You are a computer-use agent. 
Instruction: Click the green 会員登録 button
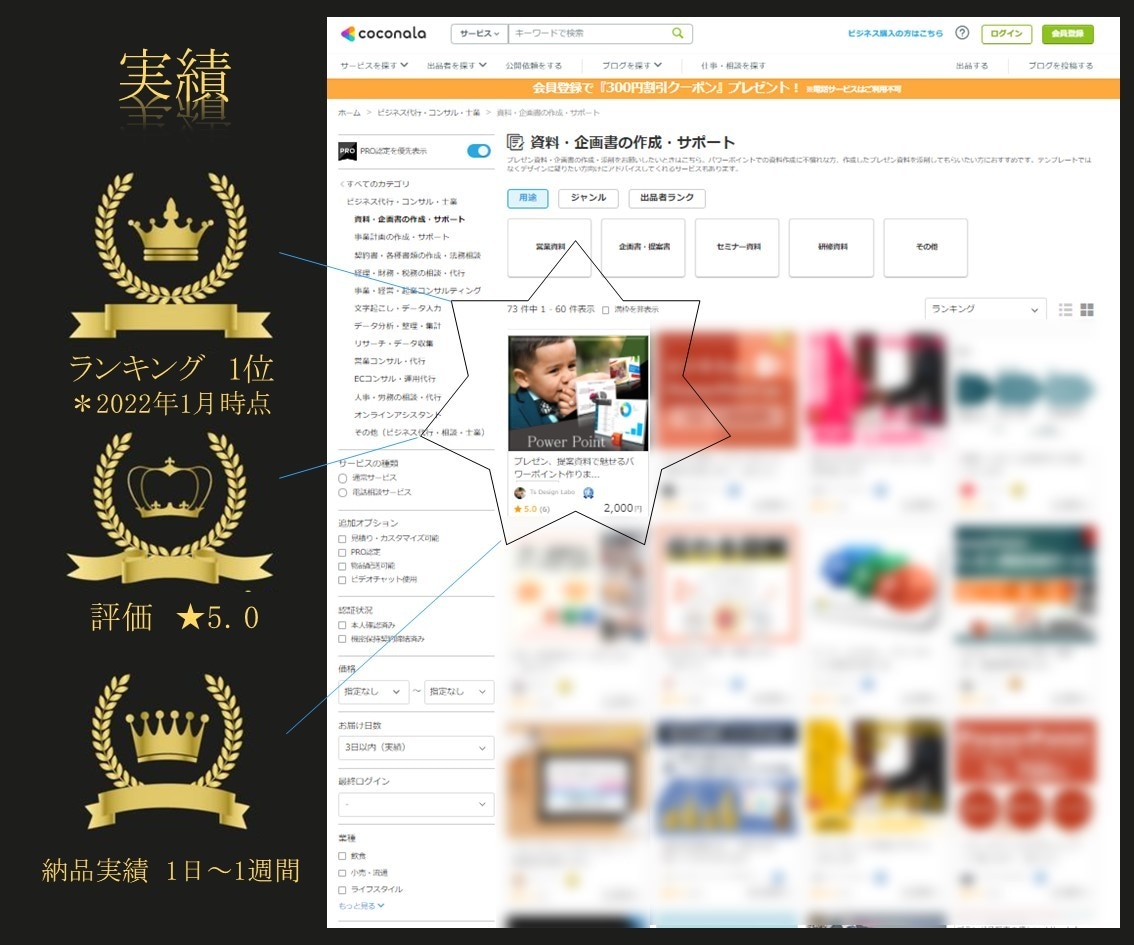pyautogui.click(x=1067, y=34)
